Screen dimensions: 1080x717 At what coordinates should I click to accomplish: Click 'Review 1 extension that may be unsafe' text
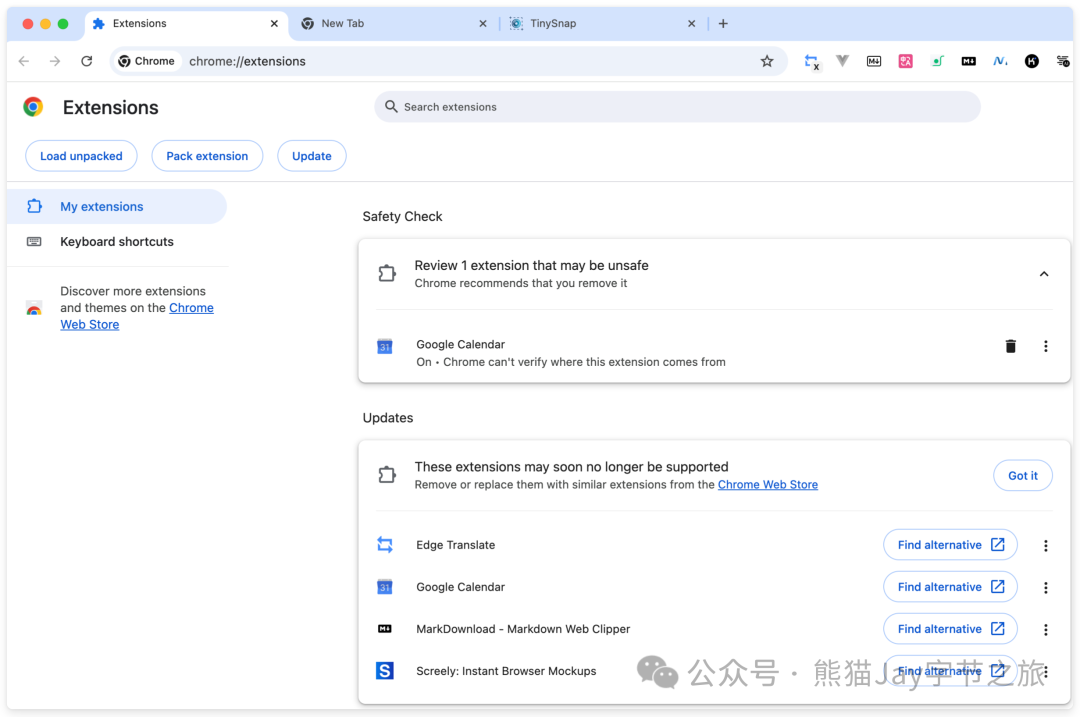531,265
